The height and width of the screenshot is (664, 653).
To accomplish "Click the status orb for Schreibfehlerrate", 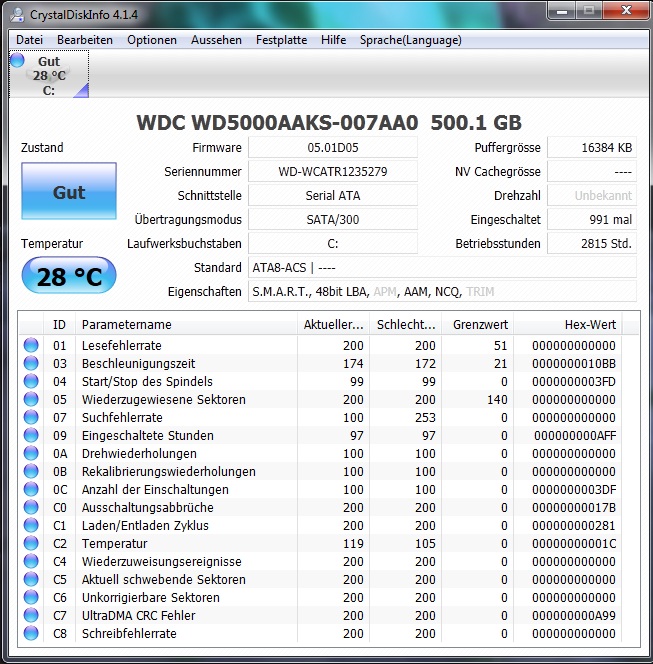I will pos(31,633).
